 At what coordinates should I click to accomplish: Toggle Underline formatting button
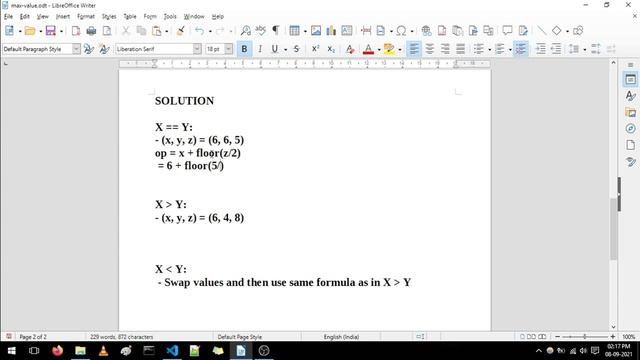tap(275, 49)
